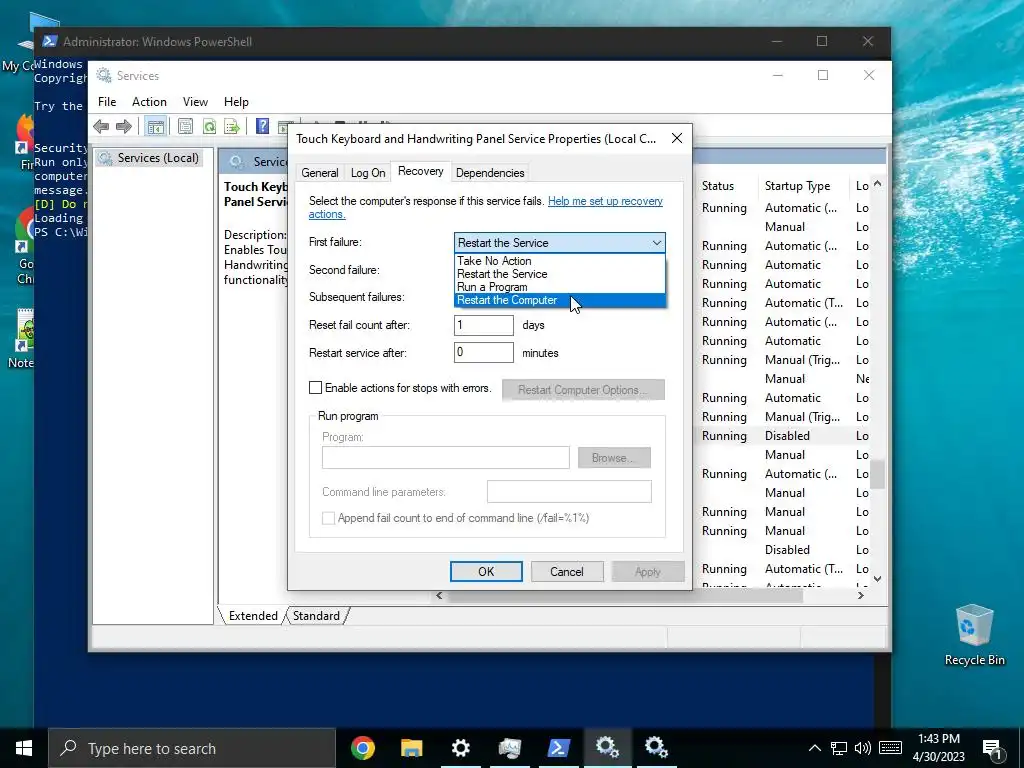Toggle the Show/Hide Console Tree toolbar icon
This screenshot has height=768, width=1024.
155,126
